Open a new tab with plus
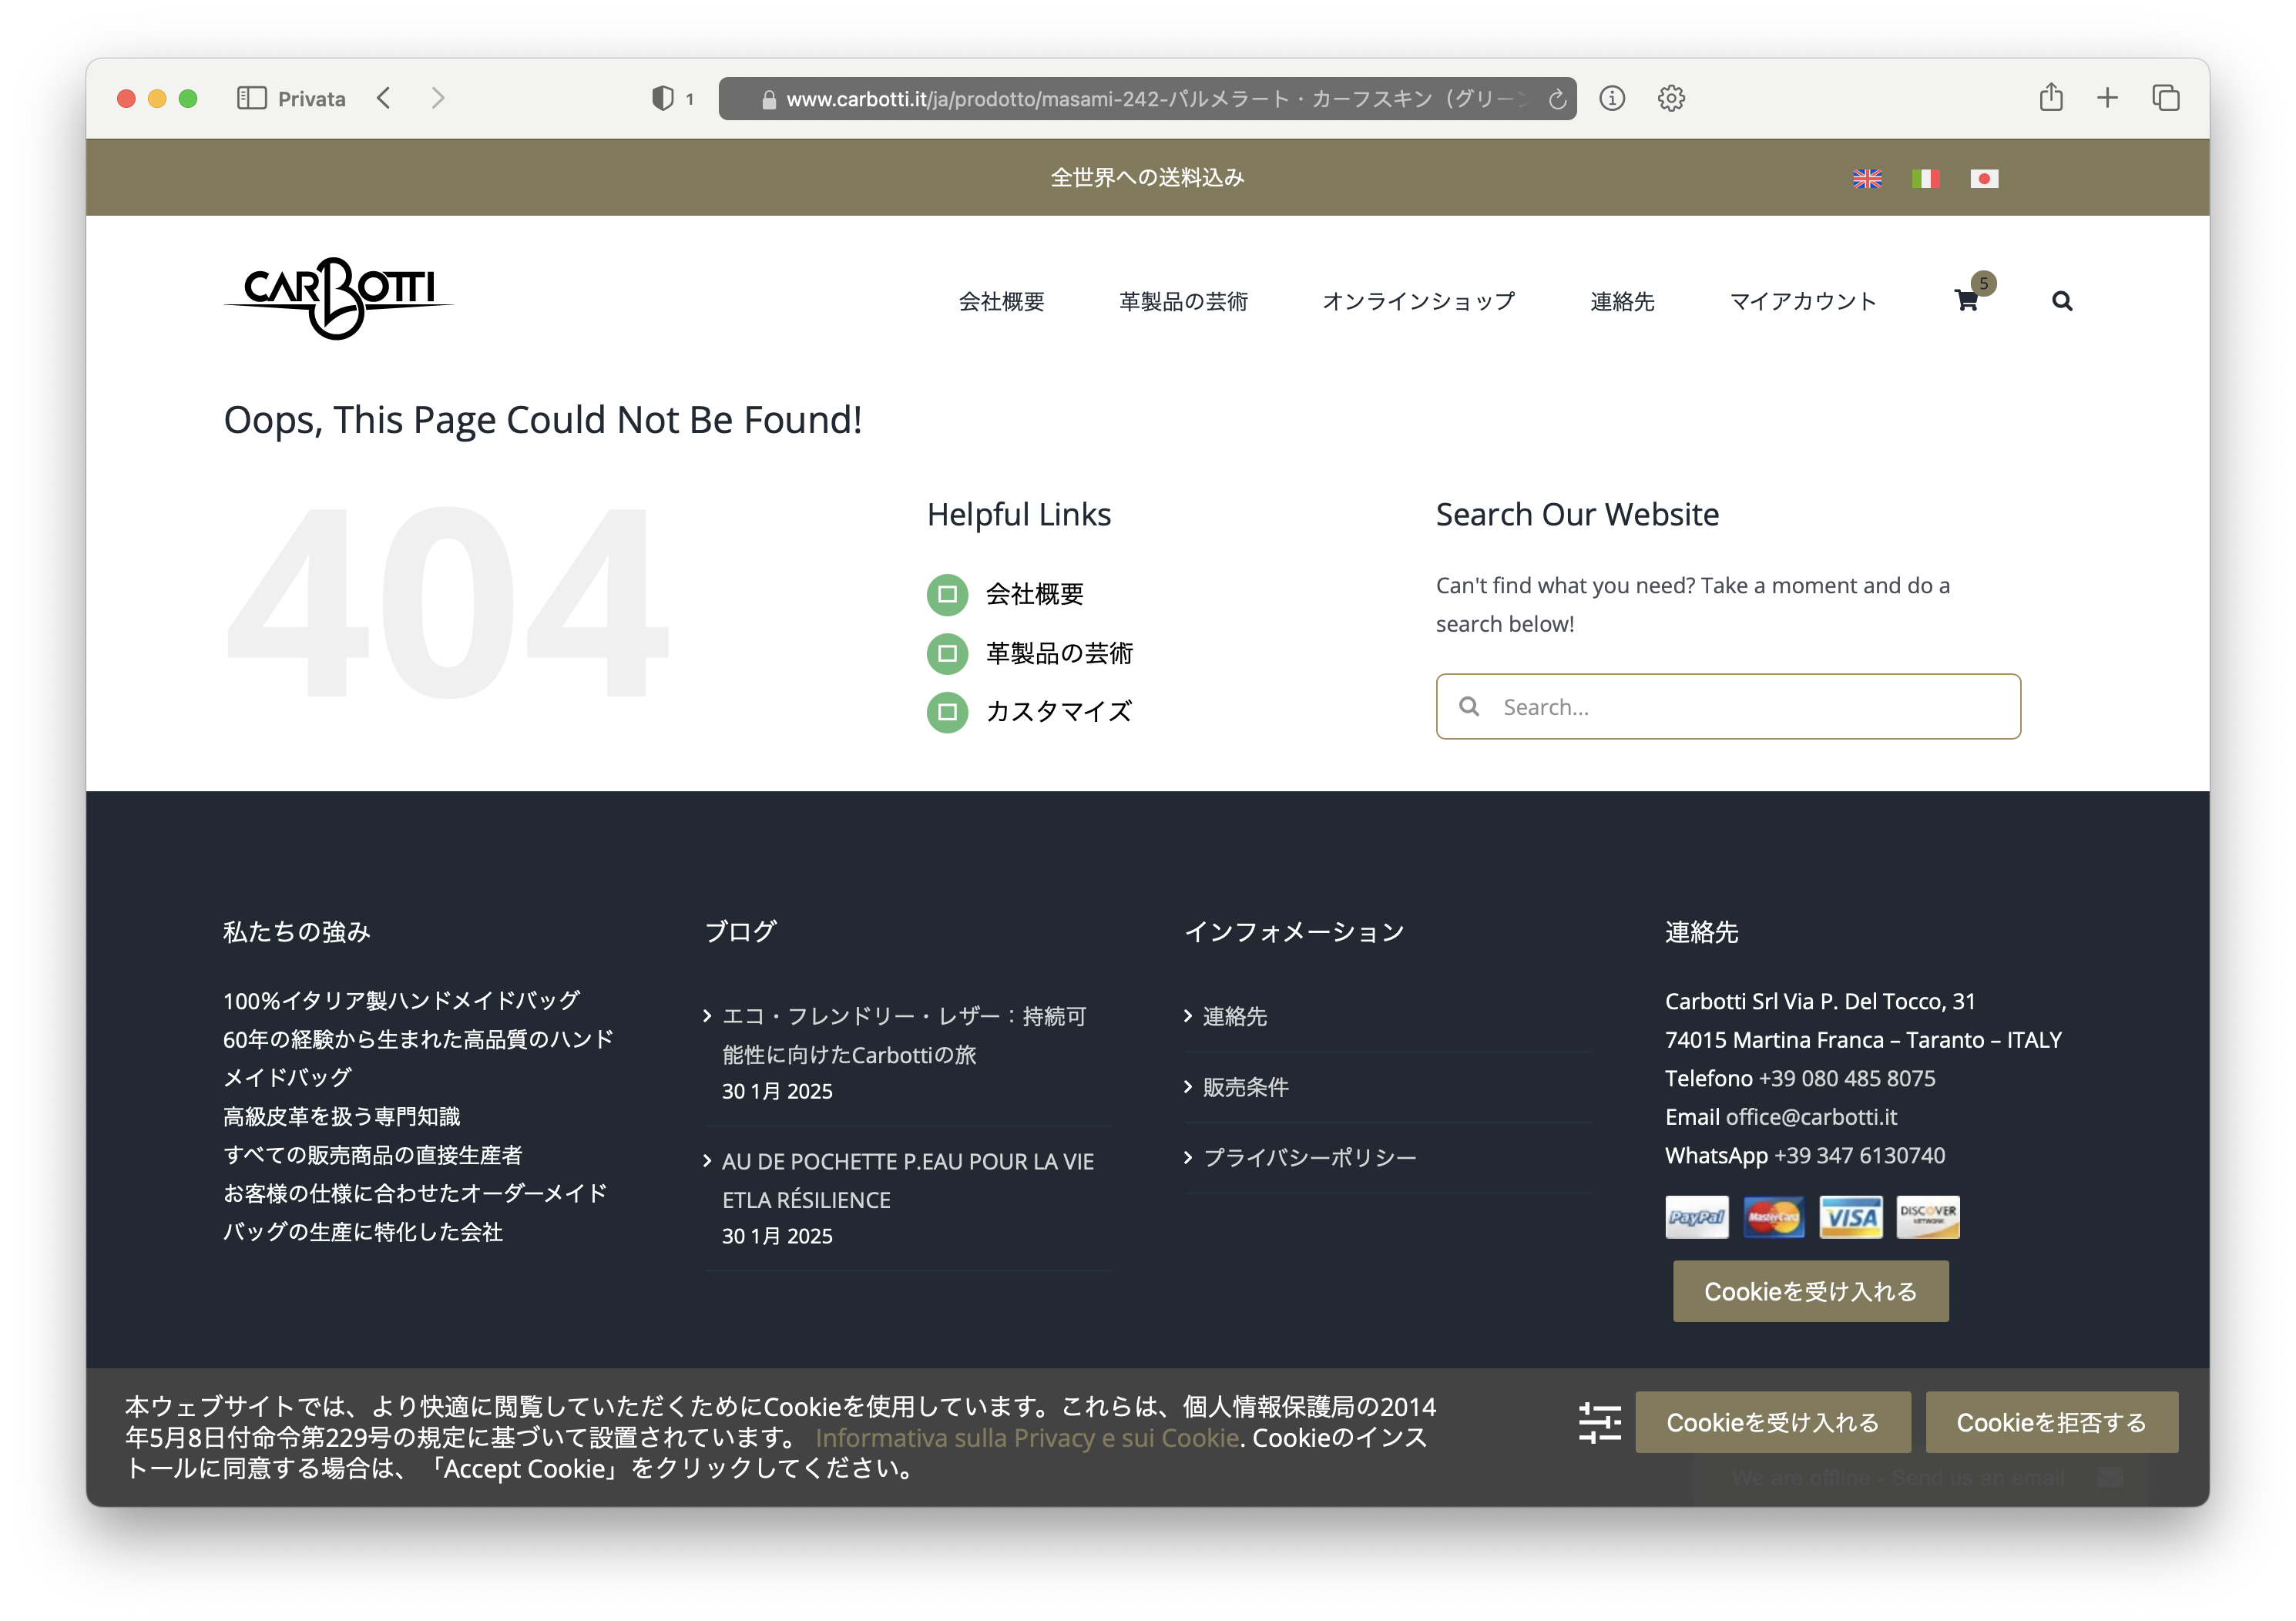Screen dimensions: 2296x1621 coord(2107,98)
